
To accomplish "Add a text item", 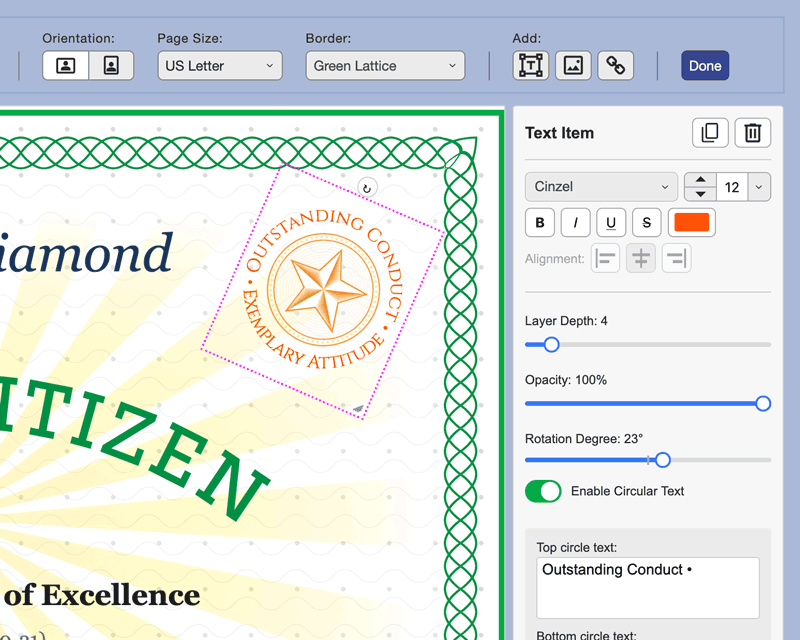I will pos(531,65).
